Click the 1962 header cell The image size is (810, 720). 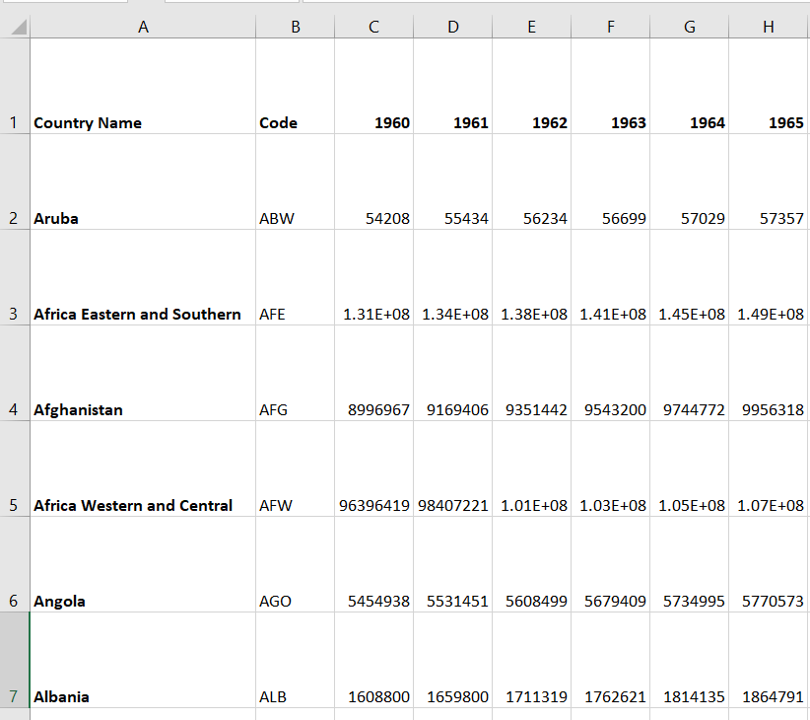tap(532, 86)
